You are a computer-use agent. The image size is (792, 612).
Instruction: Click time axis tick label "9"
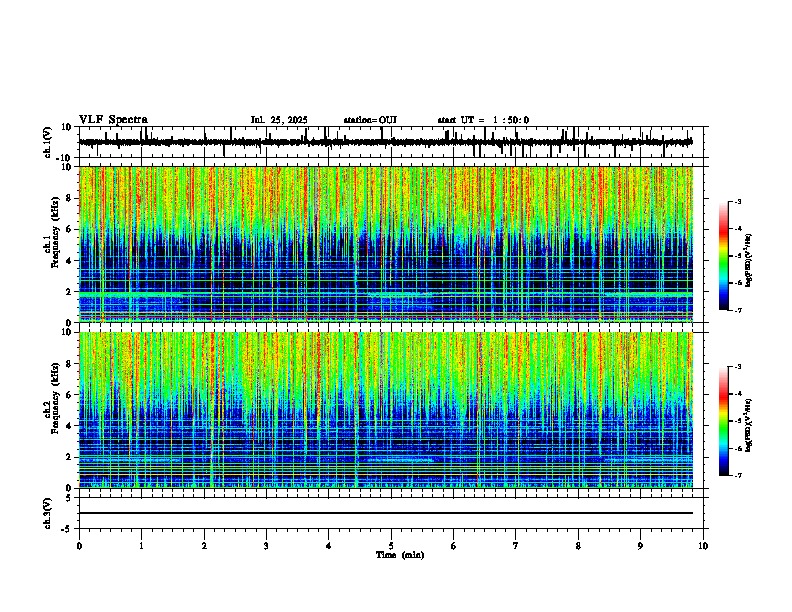640,546
